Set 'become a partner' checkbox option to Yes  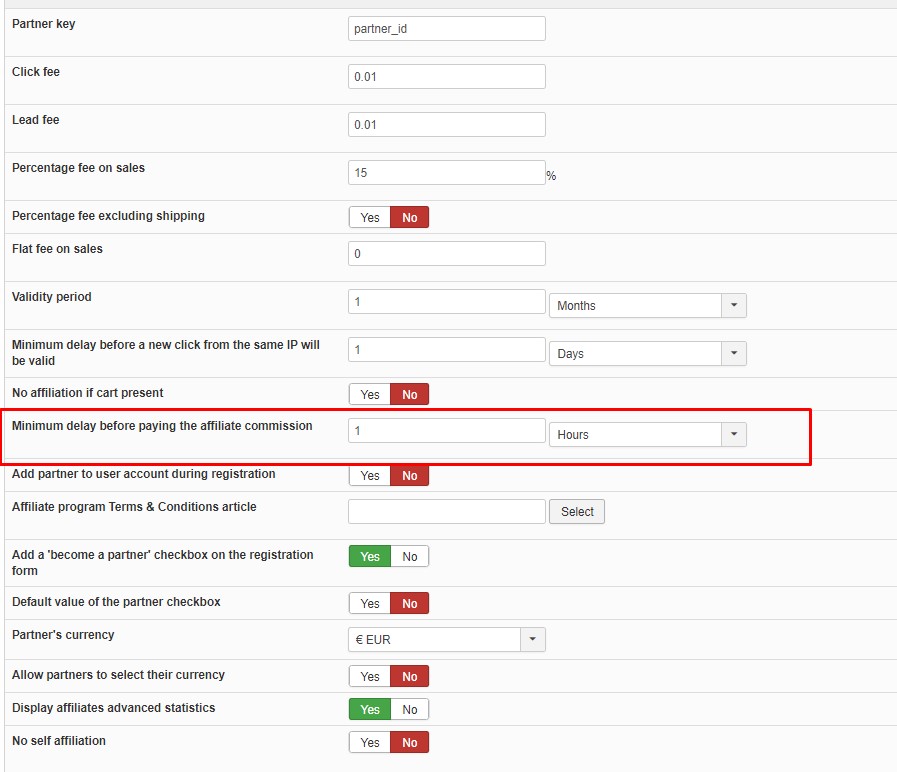pyautogui.click(x=370, y=556)
